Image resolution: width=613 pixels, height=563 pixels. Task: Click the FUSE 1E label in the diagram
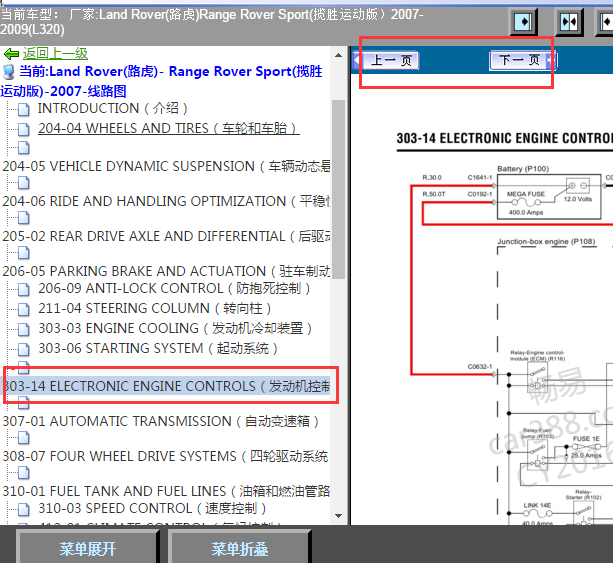586,439
